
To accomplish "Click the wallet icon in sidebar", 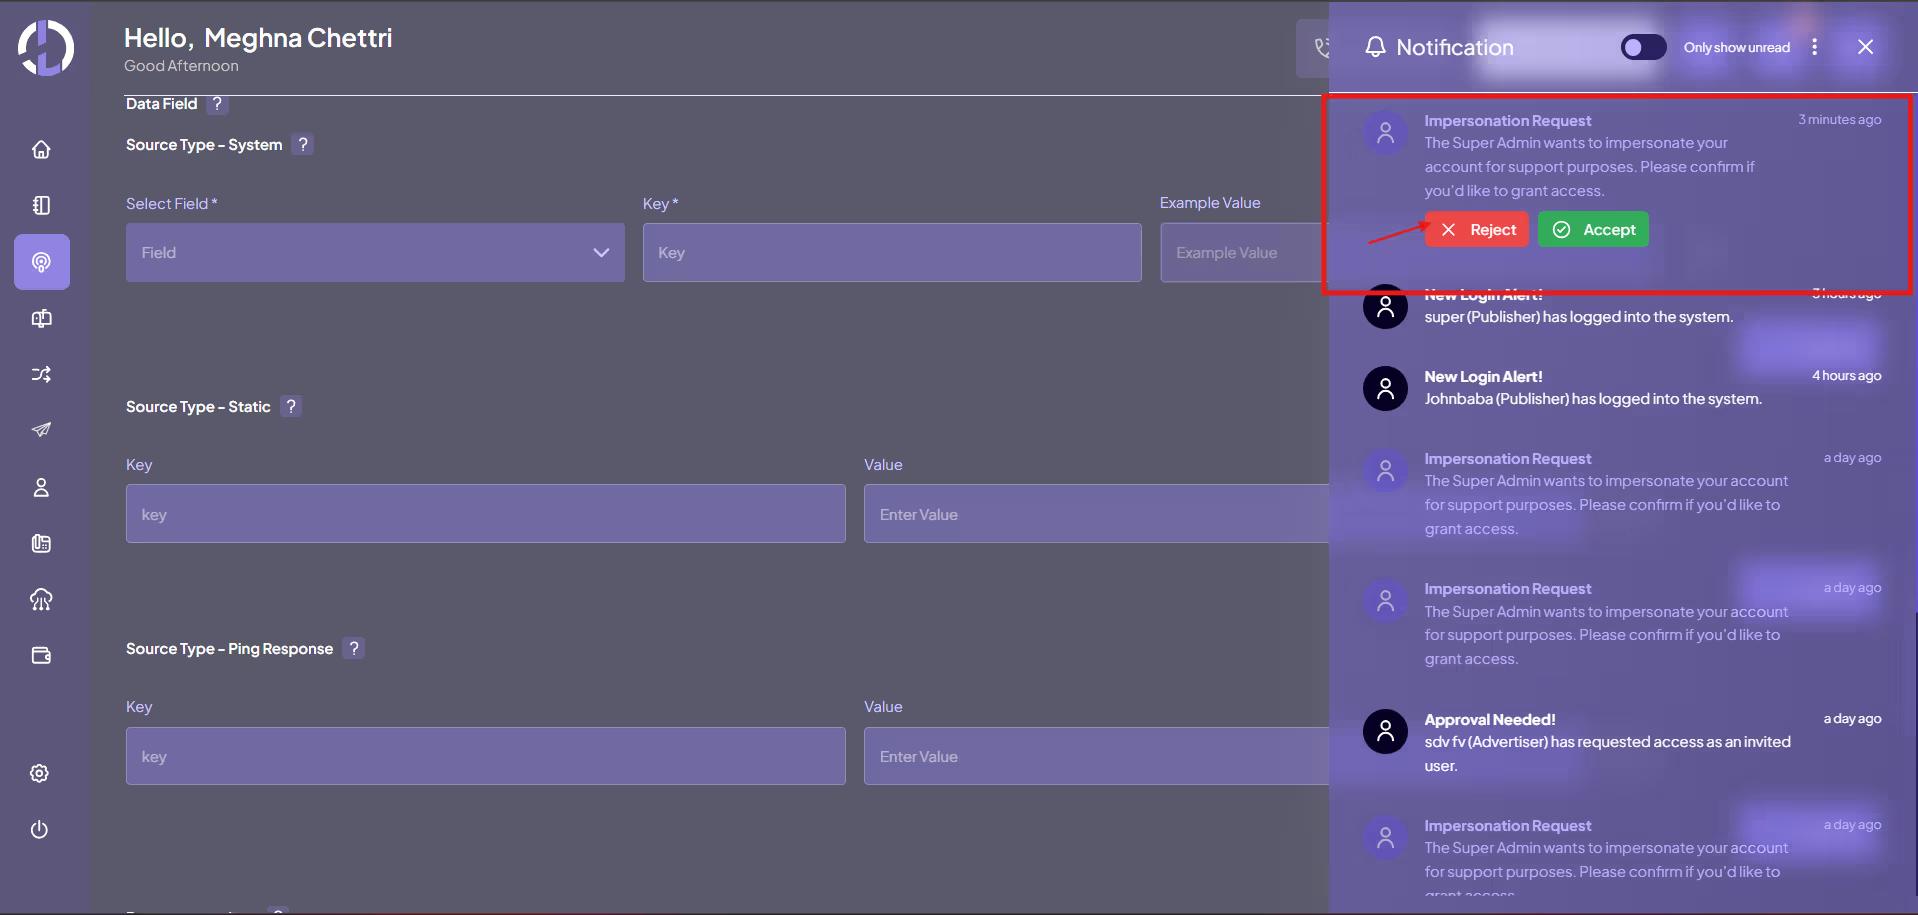I will 41,655.
